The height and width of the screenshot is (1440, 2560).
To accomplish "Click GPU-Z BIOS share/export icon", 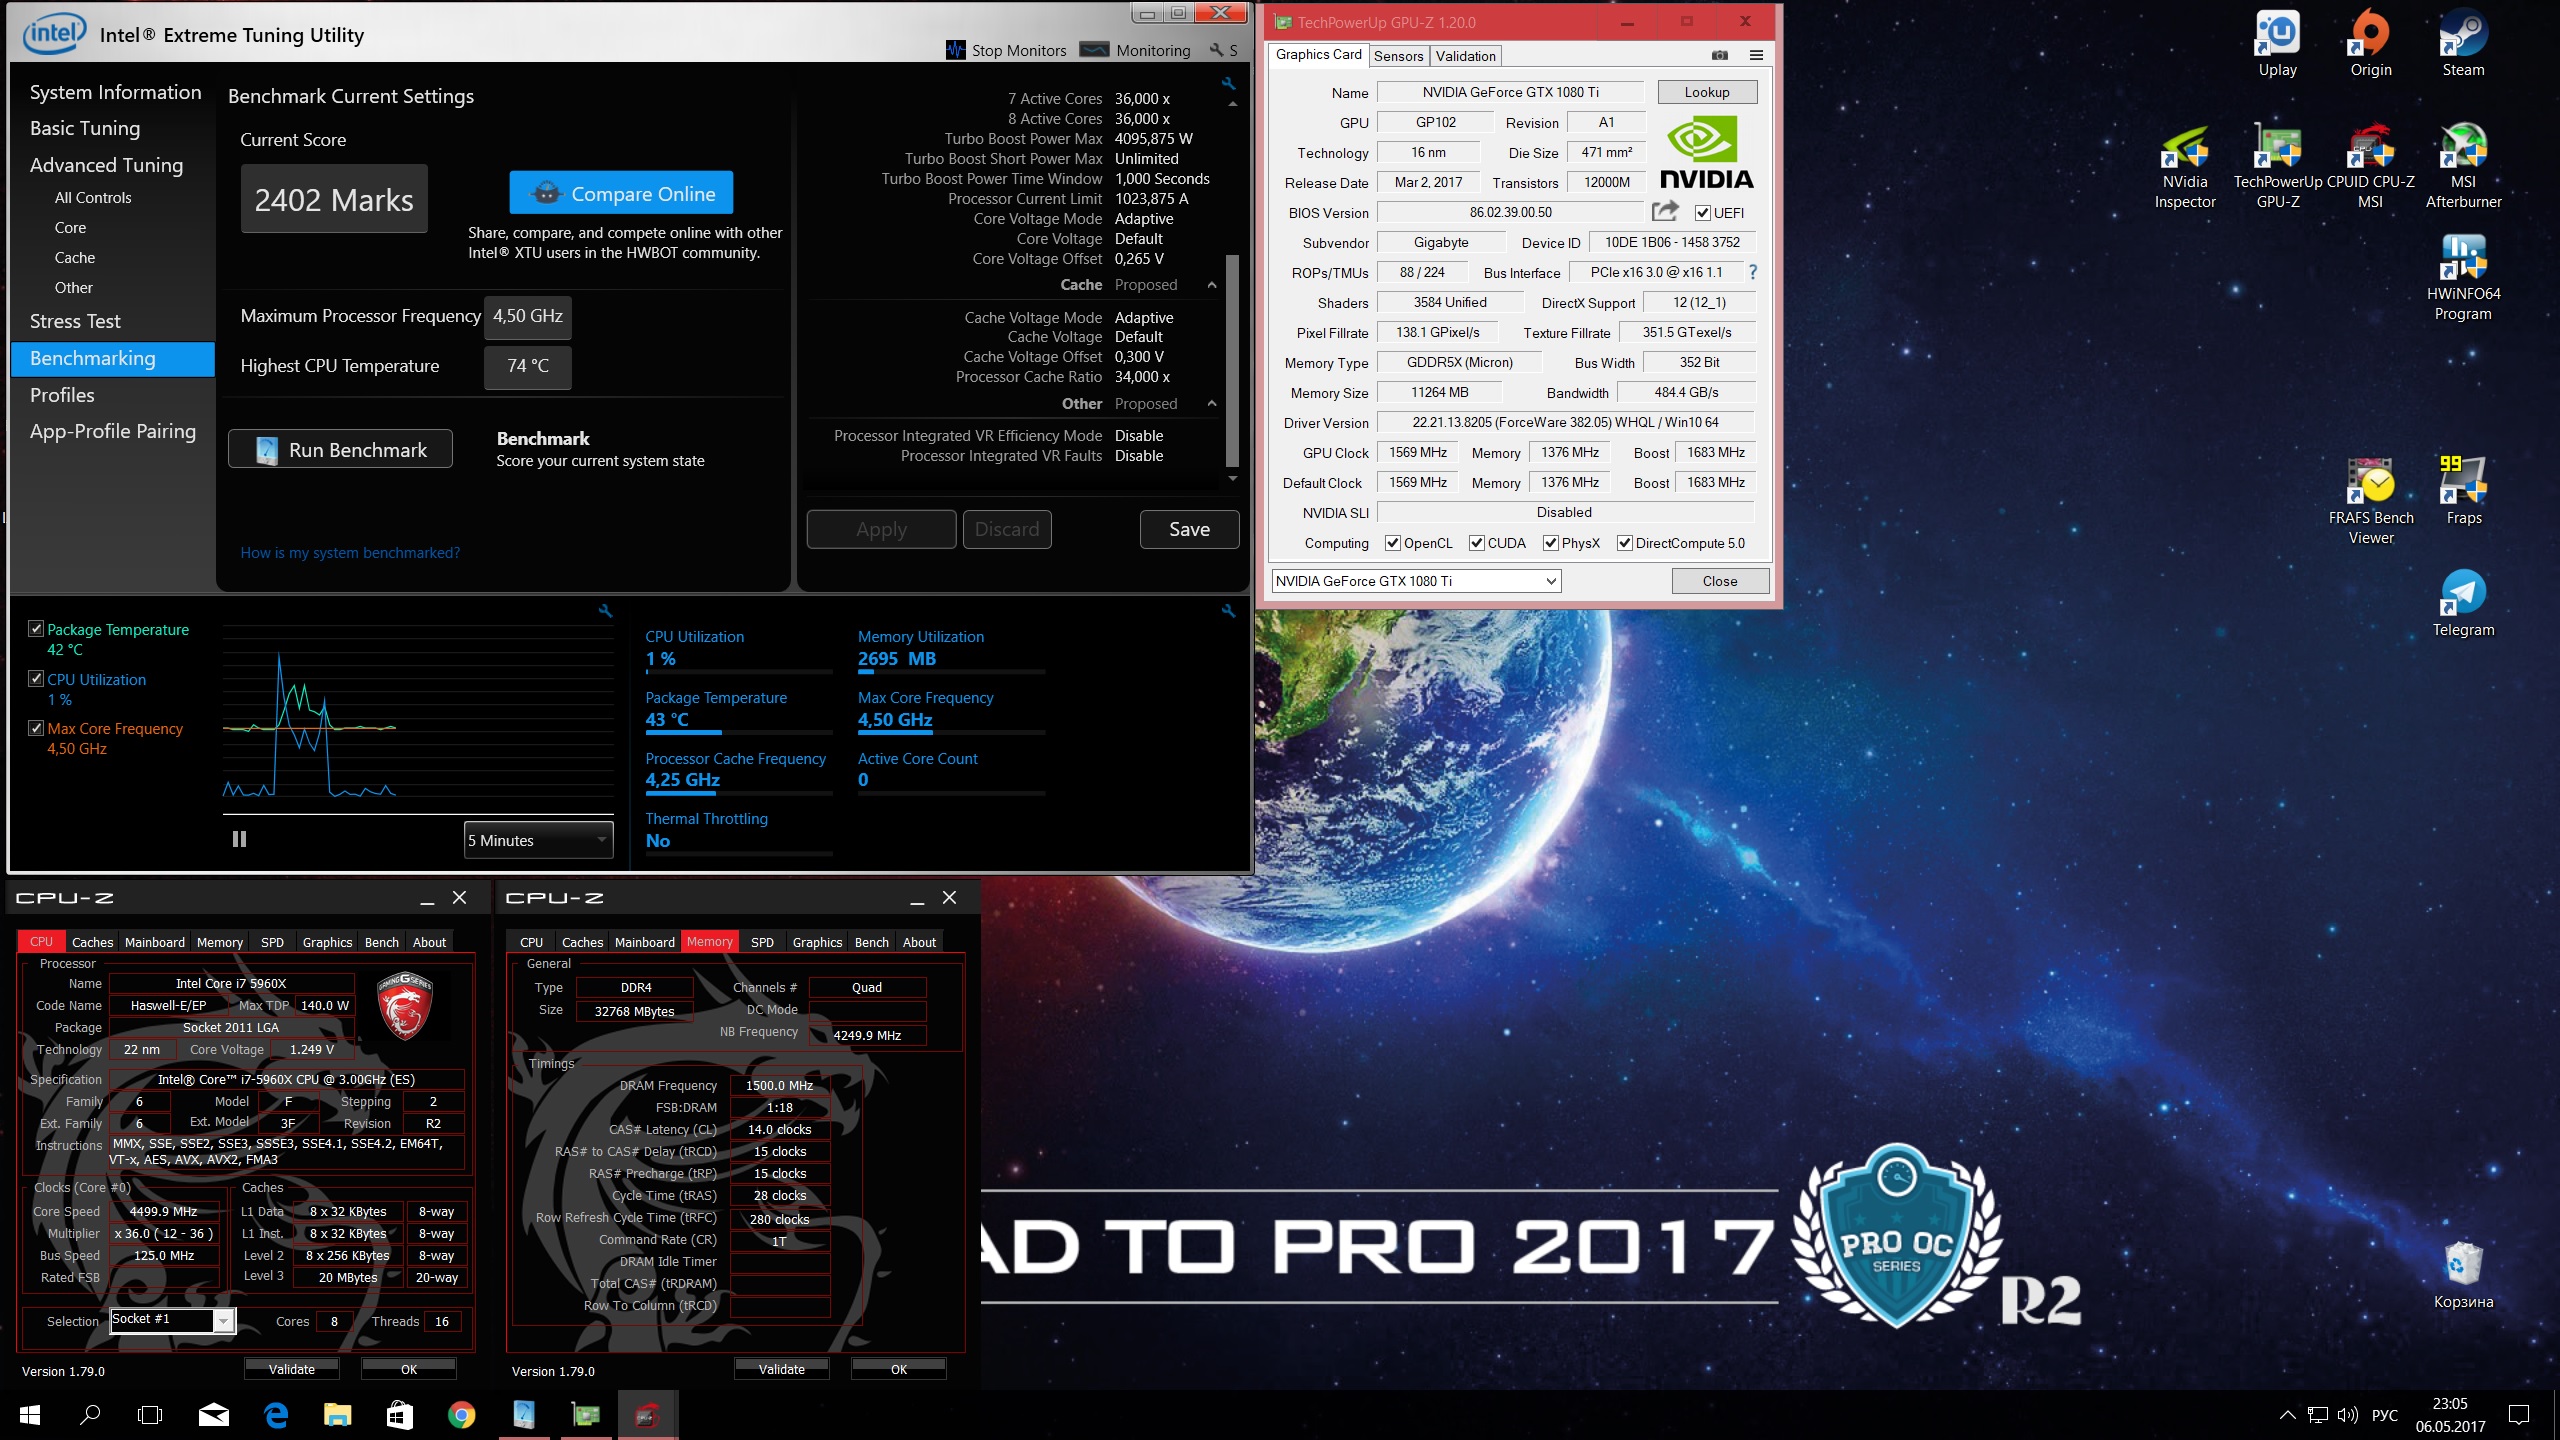I will pyautogui.click(x=1665, y=211).
